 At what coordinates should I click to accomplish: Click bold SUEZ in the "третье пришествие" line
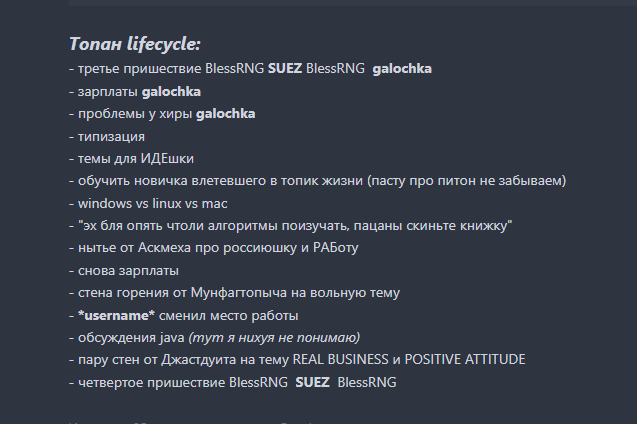coord(285,69)
